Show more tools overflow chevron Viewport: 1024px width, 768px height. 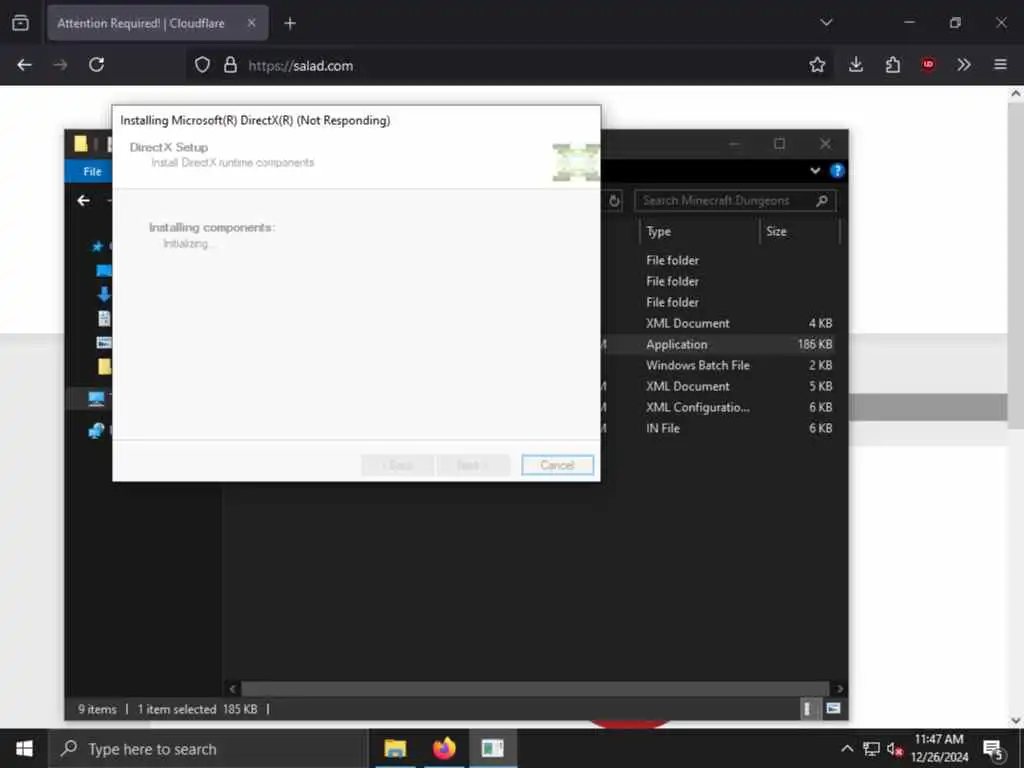[x=964, y=65]
